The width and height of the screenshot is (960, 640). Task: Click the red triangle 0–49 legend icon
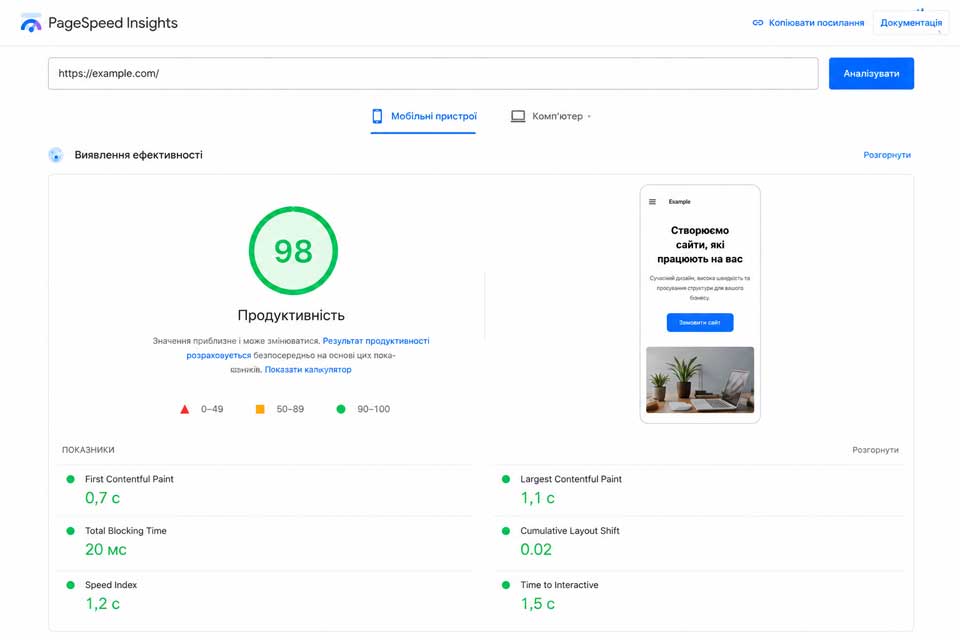185,409
